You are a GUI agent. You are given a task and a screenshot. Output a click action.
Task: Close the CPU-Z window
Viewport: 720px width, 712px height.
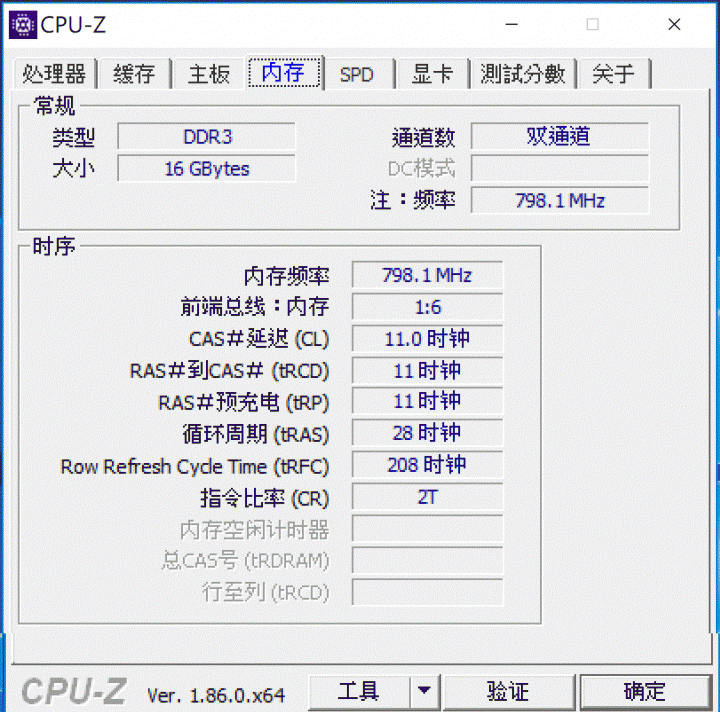tap(674, 24)
